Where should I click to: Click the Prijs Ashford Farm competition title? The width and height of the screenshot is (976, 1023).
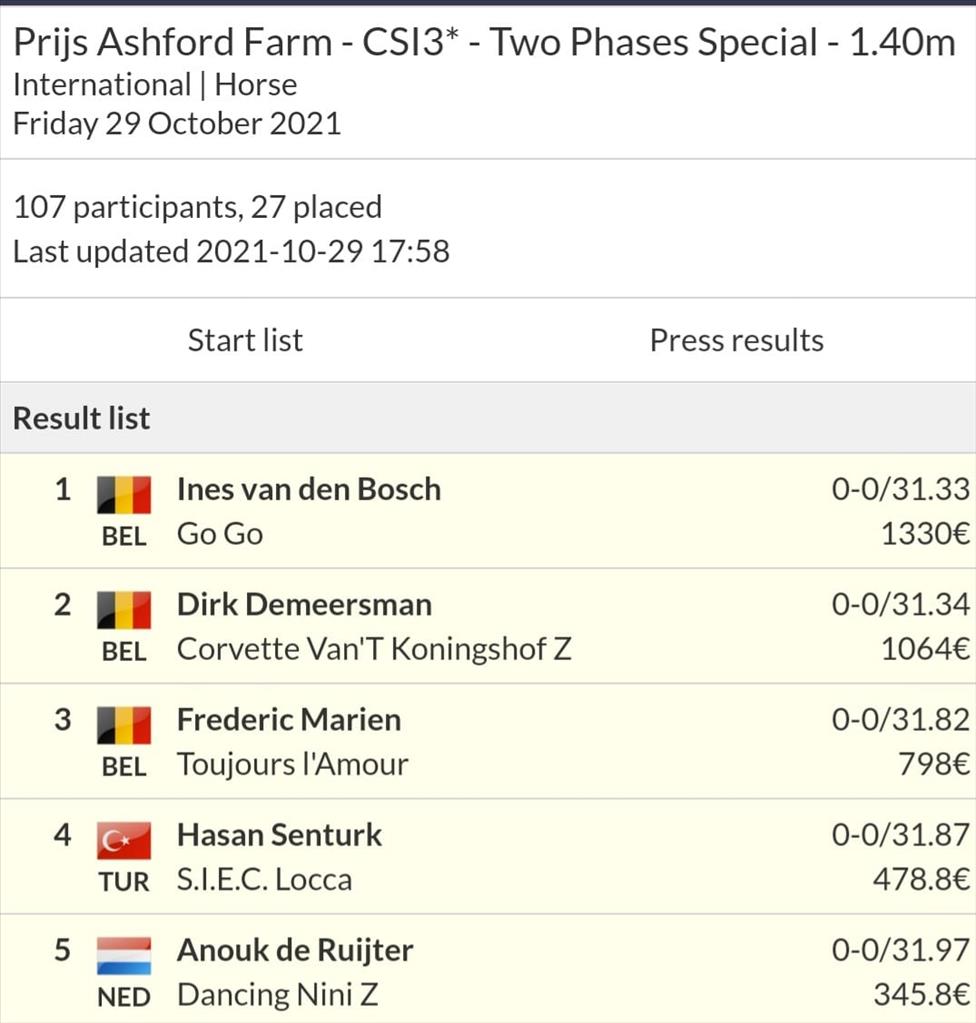click(x=484, y=43)
